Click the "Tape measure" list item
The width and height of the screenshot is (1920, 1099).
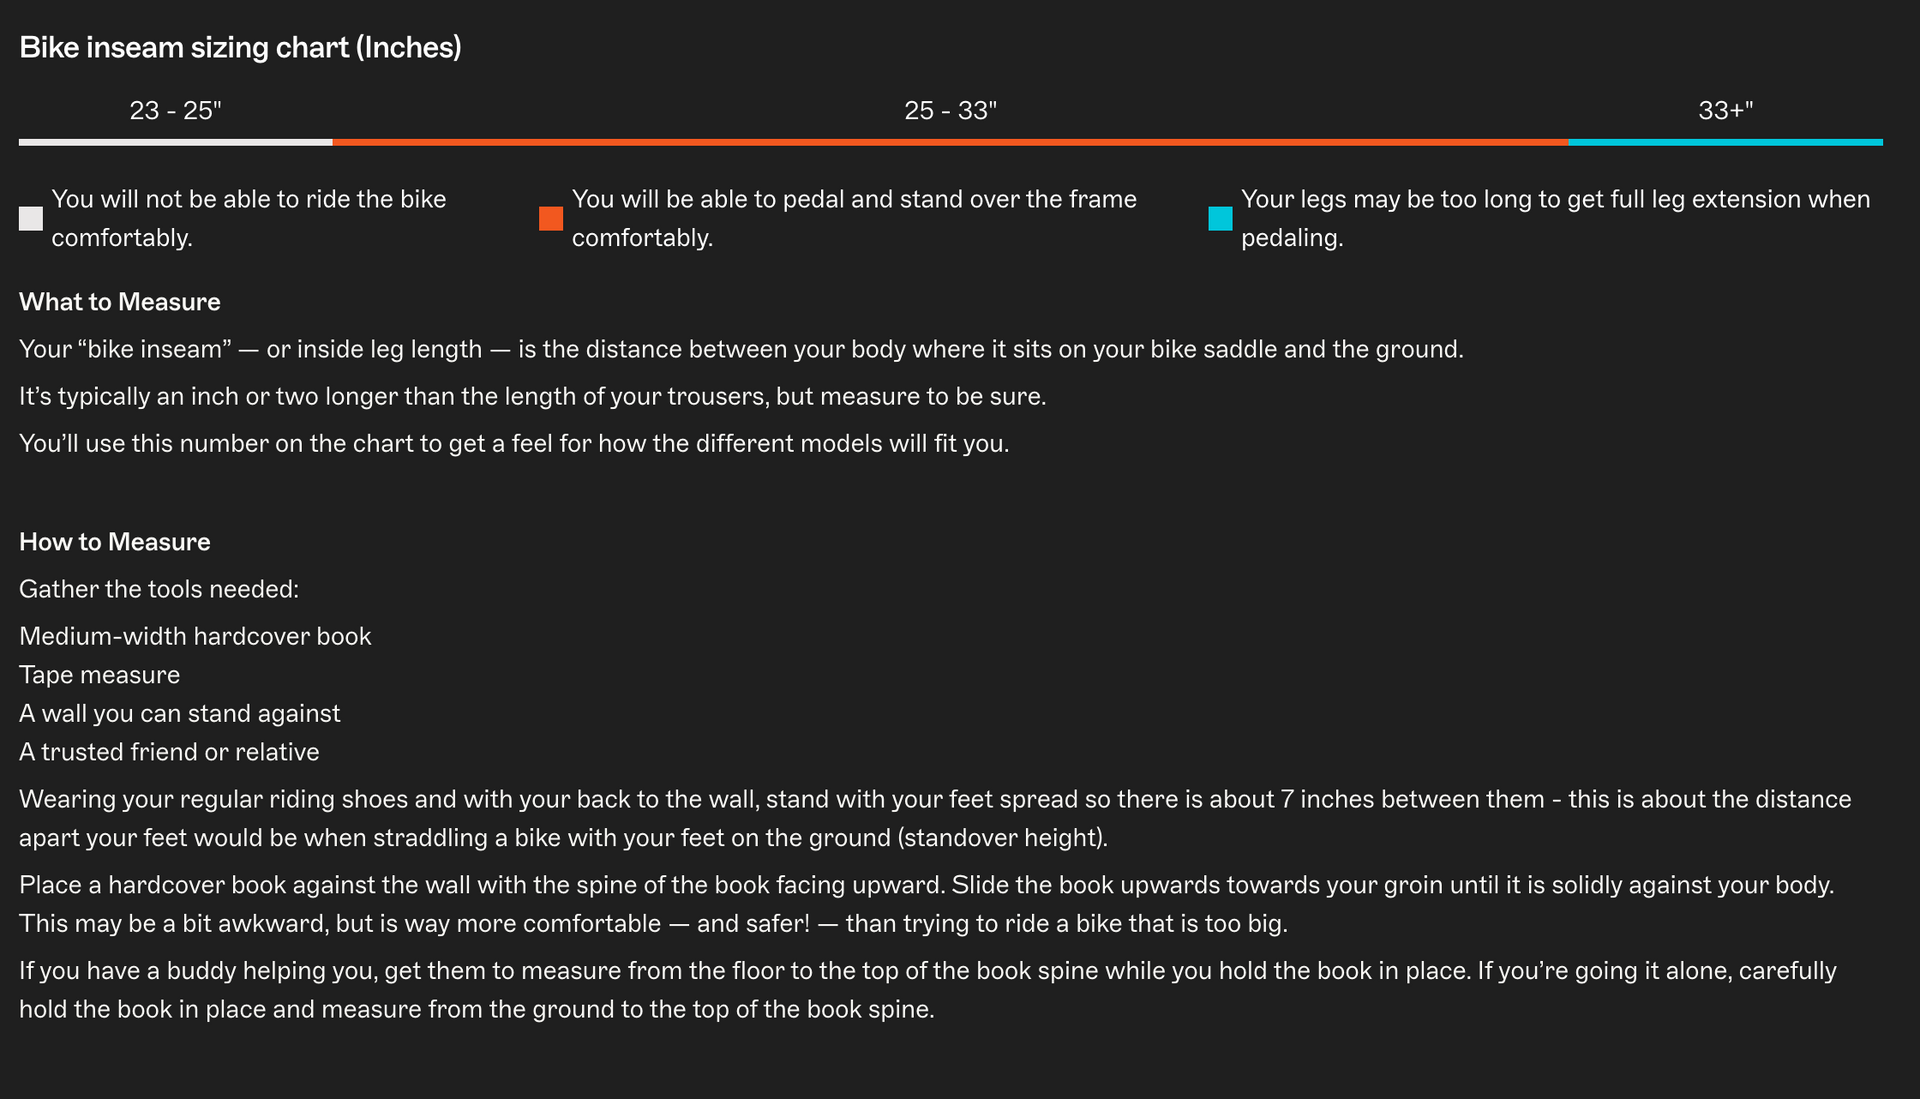(x=100, y=675)
